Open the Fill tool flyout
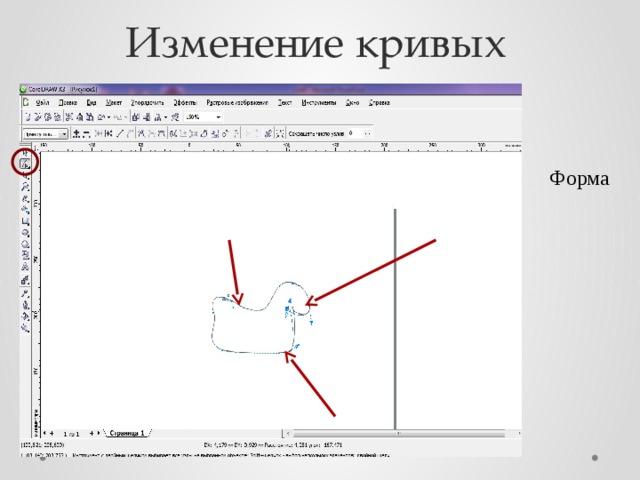The height and width of the screenshot is (480, 640). click(x=25, y=316)
